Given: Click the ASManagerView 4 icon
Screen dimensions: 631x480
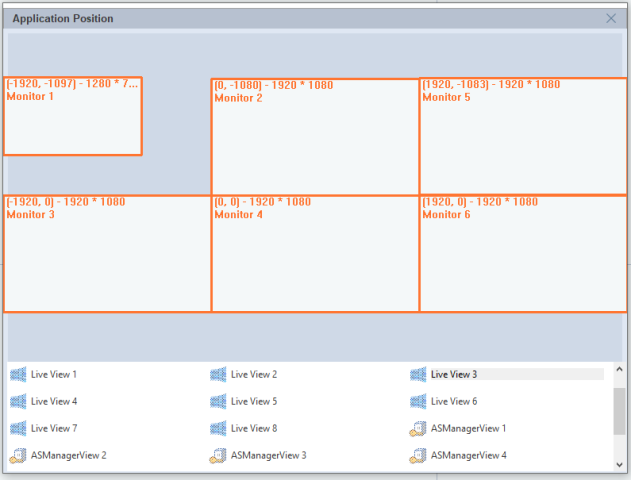Looking at the screenshot, I should click(418, 455).
